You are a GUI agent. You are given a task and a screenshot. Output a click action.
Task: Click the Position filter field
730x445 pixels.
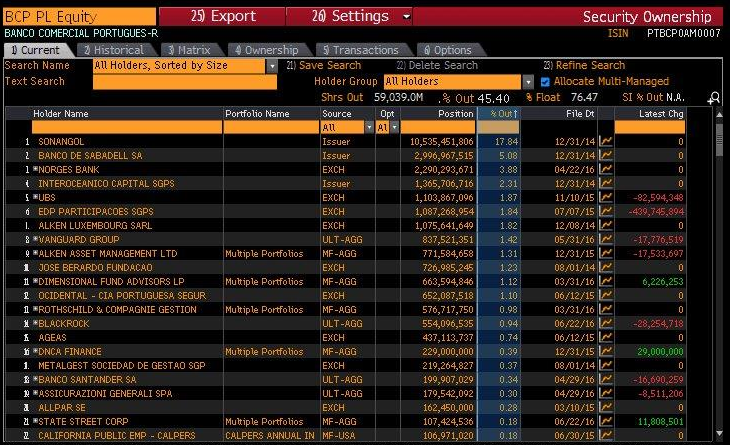[x=438, y=127]
